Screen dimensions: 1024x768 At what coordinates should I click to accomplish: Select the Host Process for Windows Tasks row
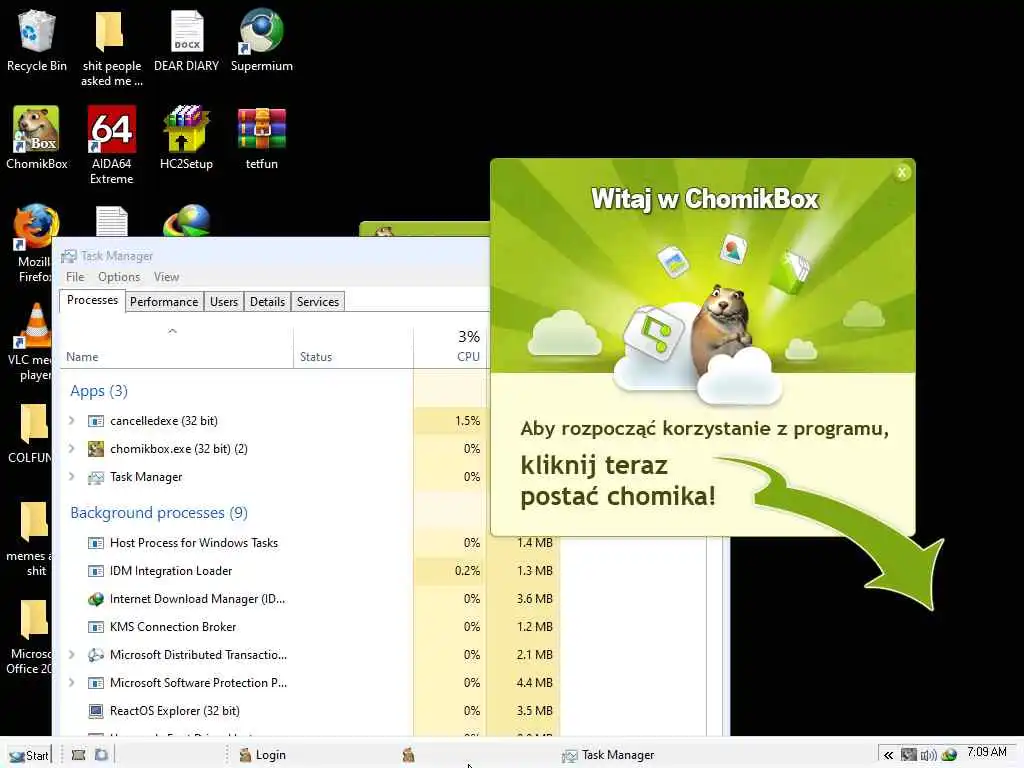click(x=310, y=543)
